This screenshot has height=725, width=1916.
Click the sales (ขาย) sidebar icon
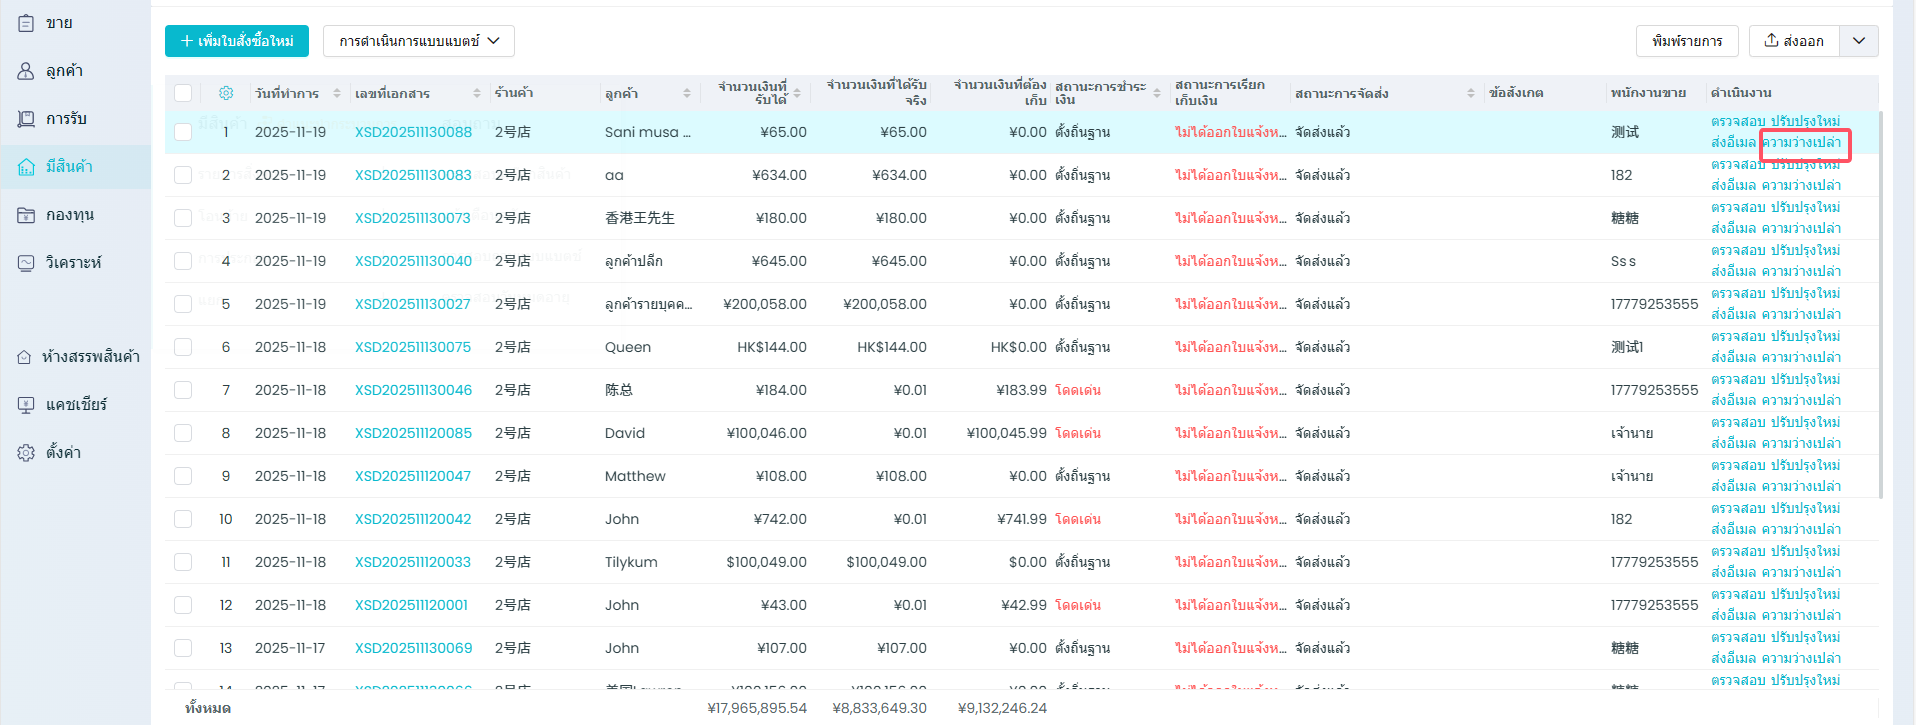coord(27,23)
